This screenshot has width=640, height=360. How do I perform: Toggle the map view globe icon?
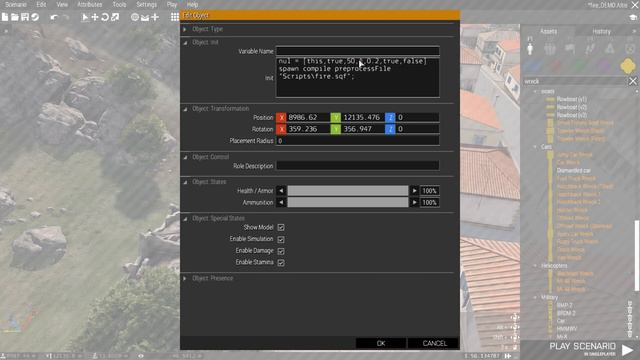(135, 17)
